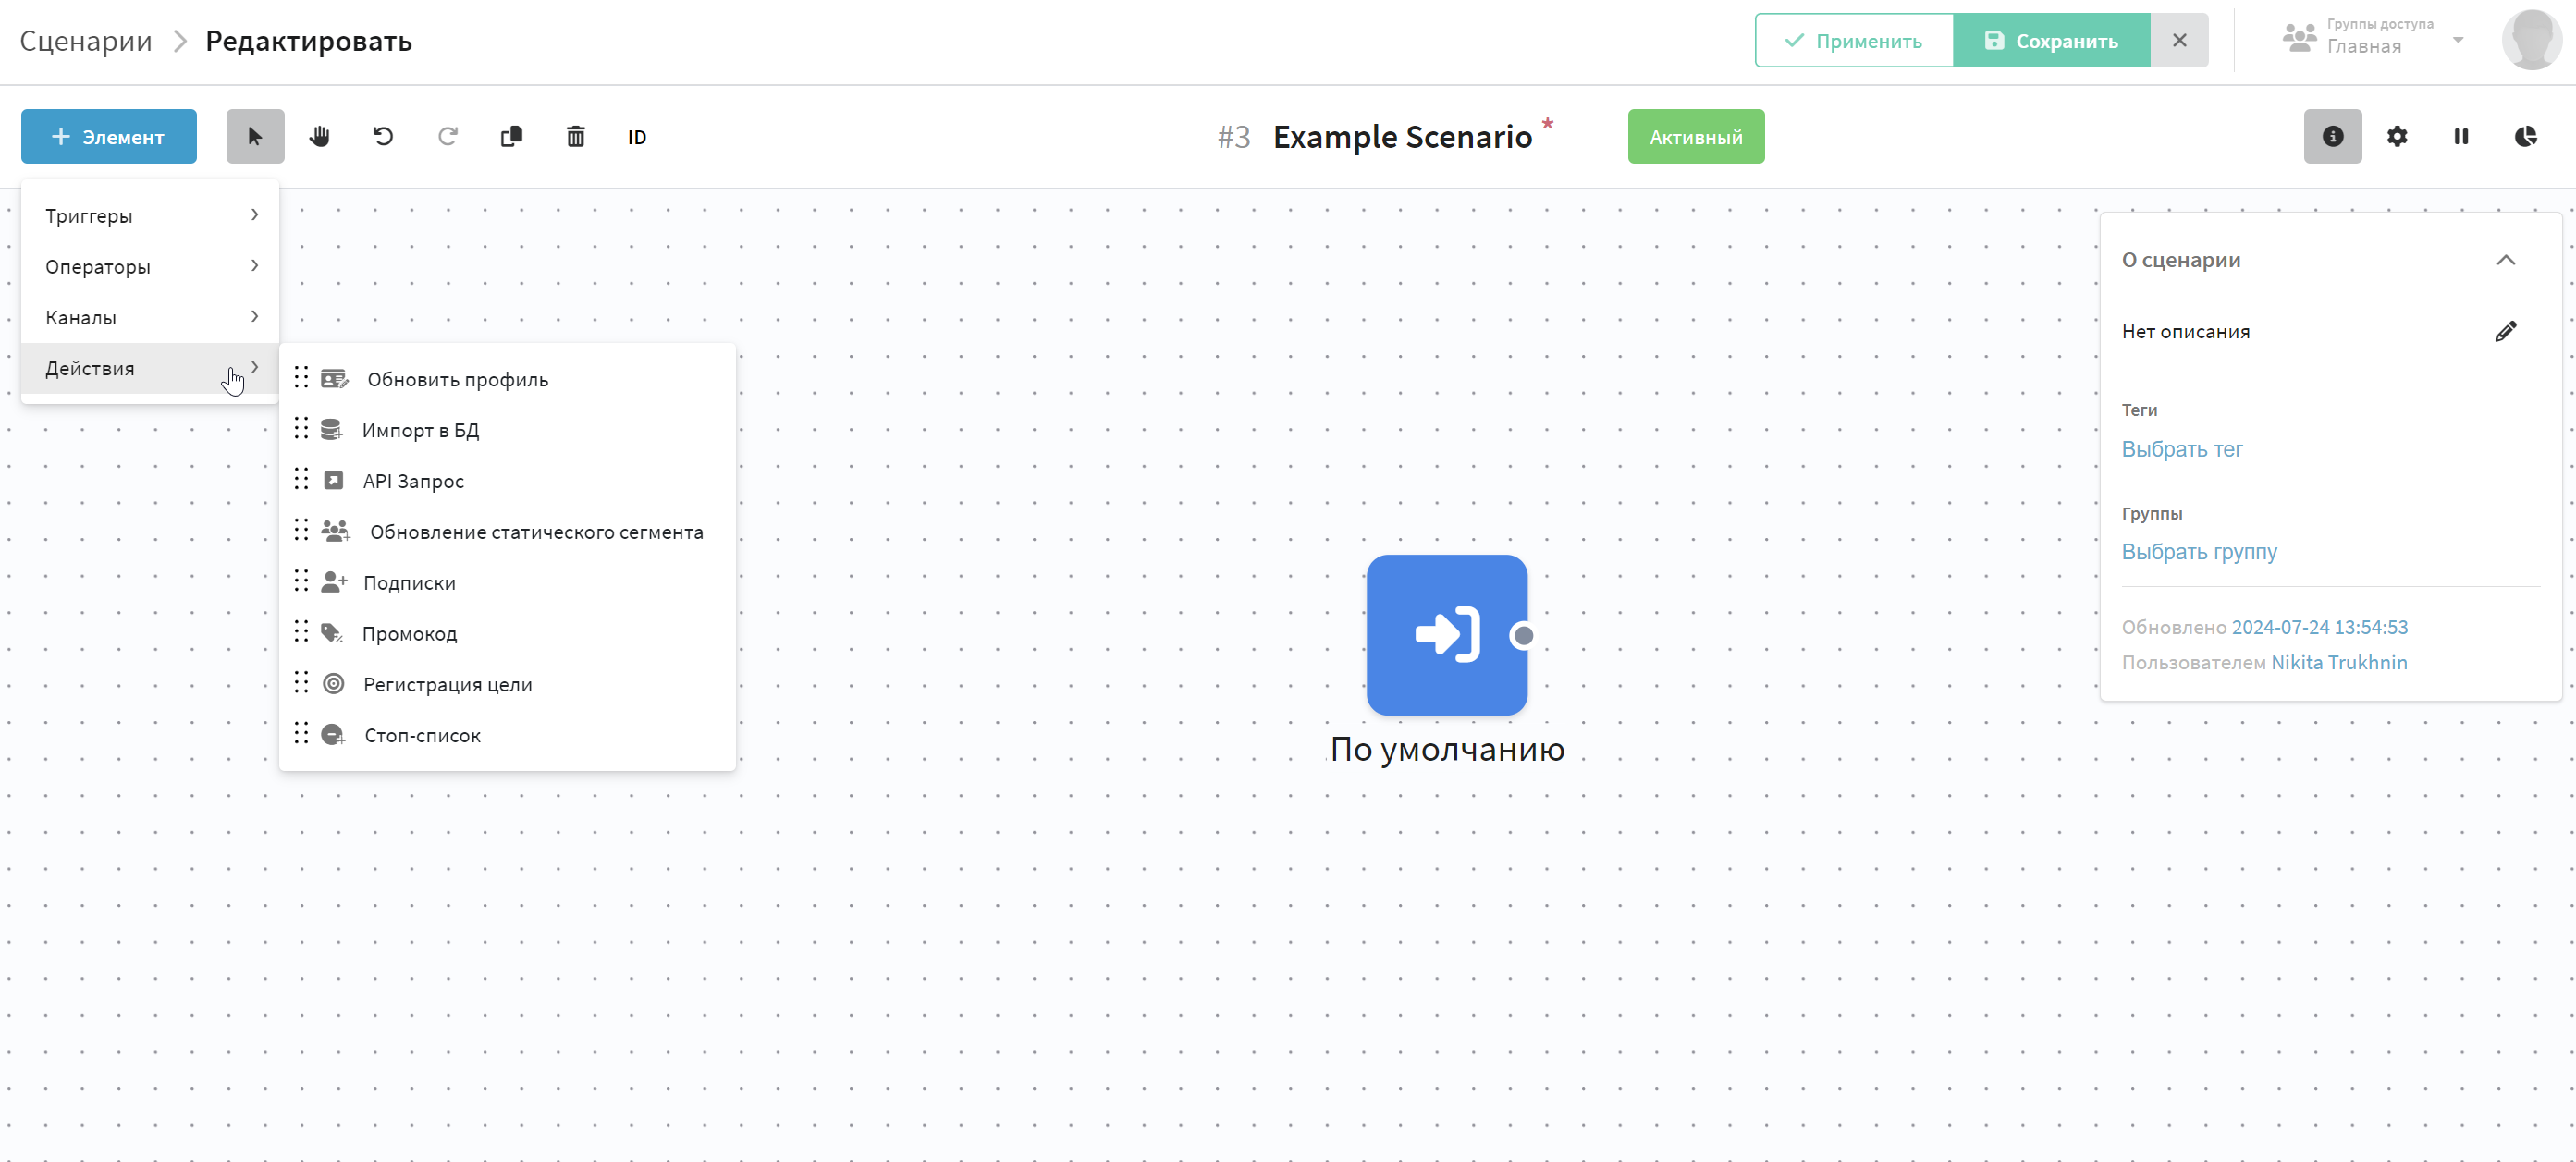Screen dimensions: 2576x1162
Task: Click the Settings gear icon
Action: coord(2397,137)
